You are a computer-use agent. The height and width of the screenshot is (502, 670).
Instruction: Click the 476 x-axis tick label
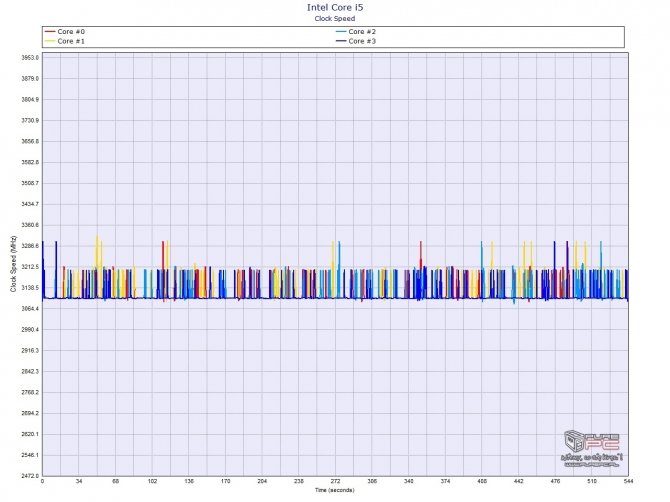(x=555, y=481)
